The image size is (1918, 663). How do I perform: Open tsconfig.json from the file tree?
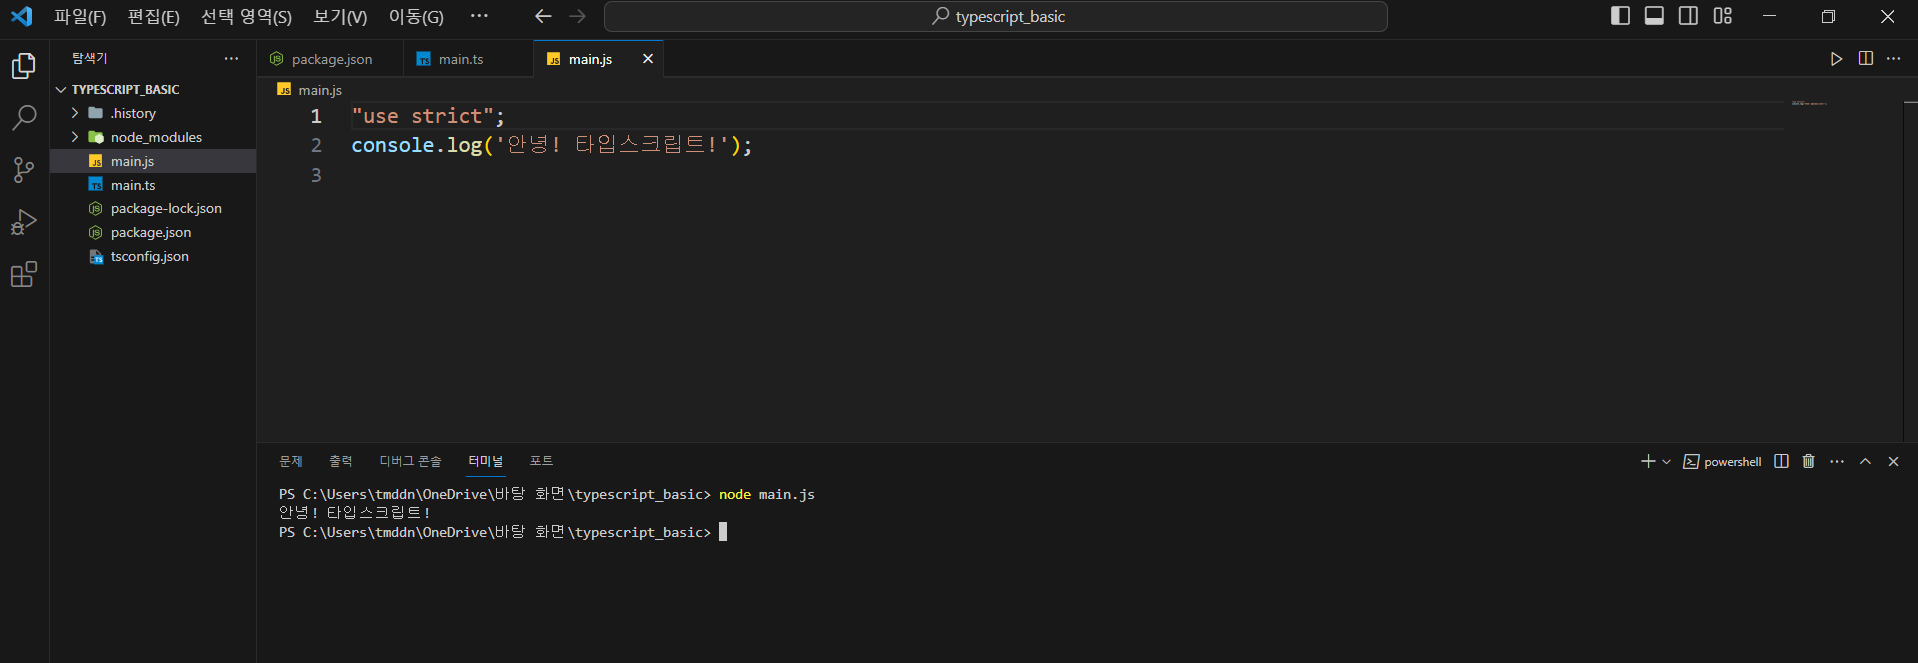coord(153,256)
